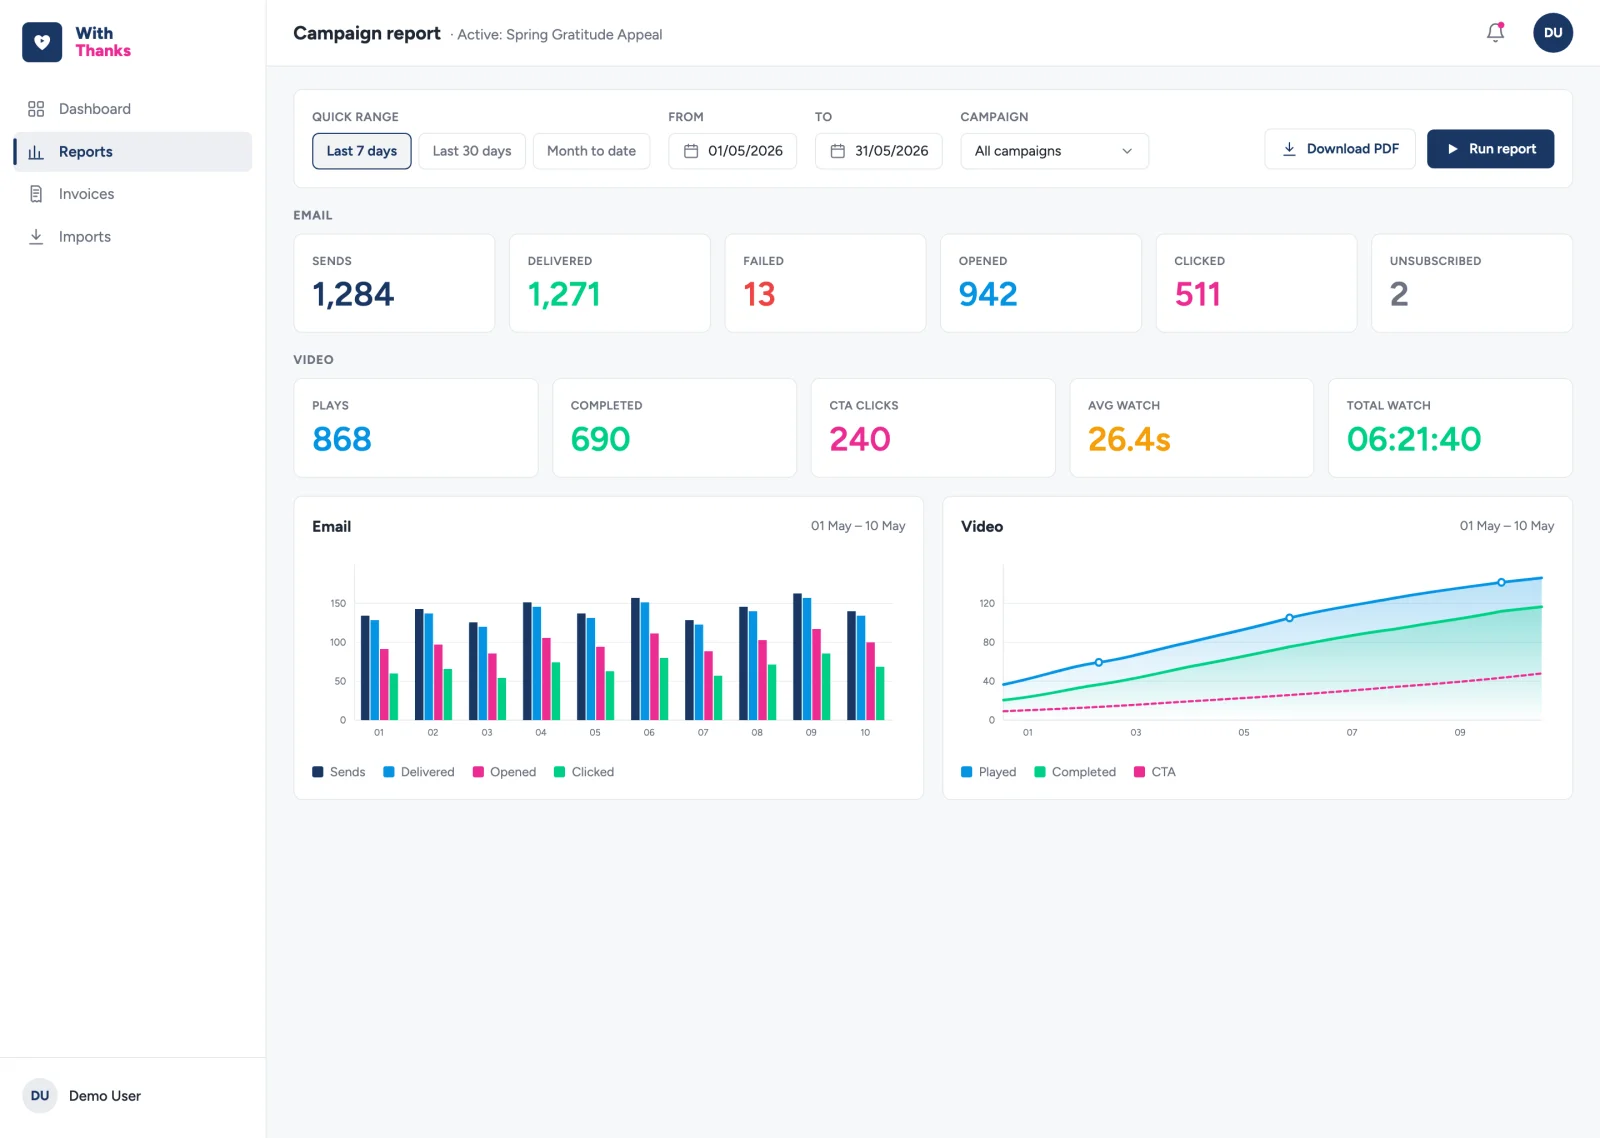Click the With Thanks heart logo
The width and height of the screenshot is (1600, 1138).
click(42, 42)
